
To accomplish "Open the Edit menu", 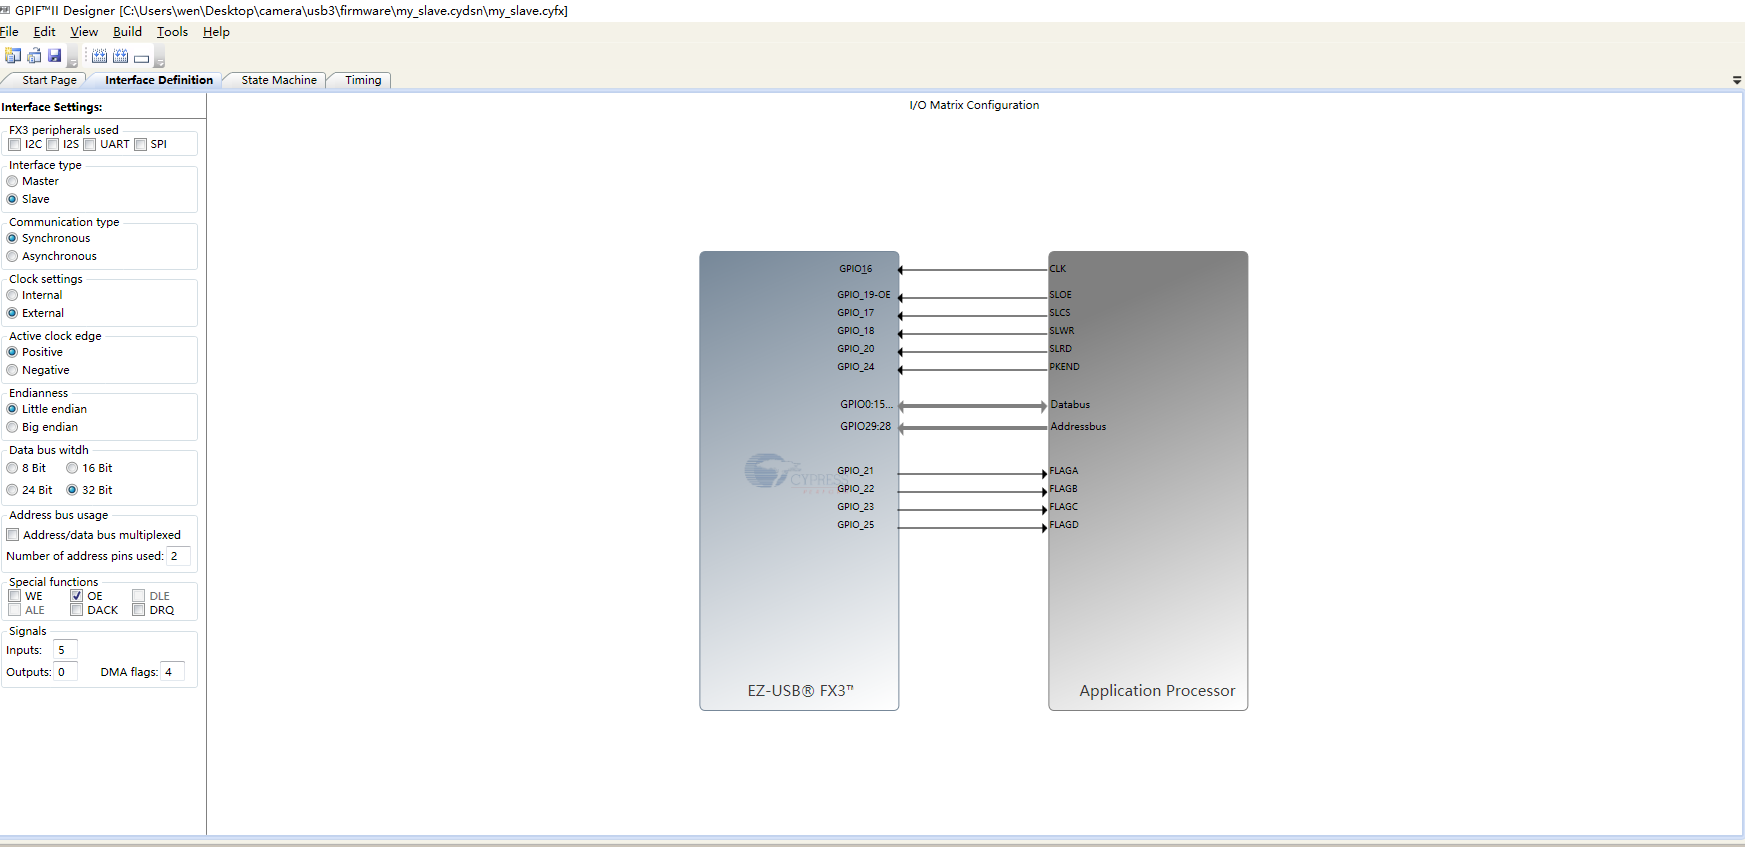I will pyautogui.click(x=44, y=32).
